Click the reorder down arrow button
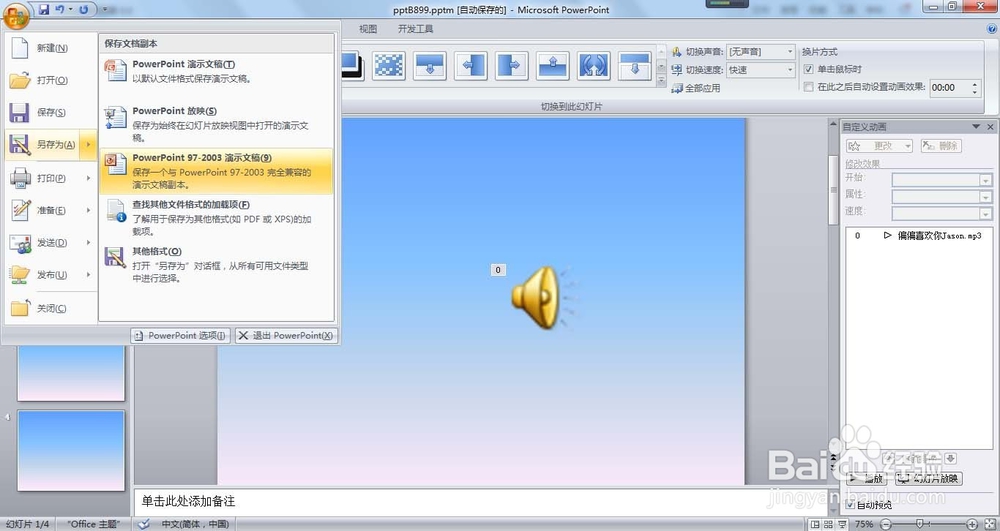1000x531 pixels. (x=950, y=459)
